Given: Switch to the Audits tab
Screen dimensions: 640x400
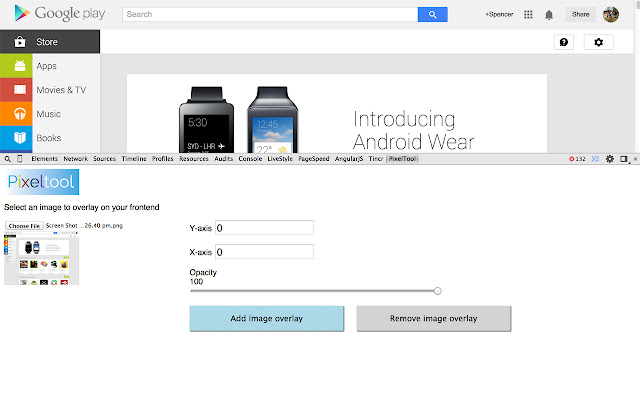Looking at the screenshot, I should click(x=224, y=159).
